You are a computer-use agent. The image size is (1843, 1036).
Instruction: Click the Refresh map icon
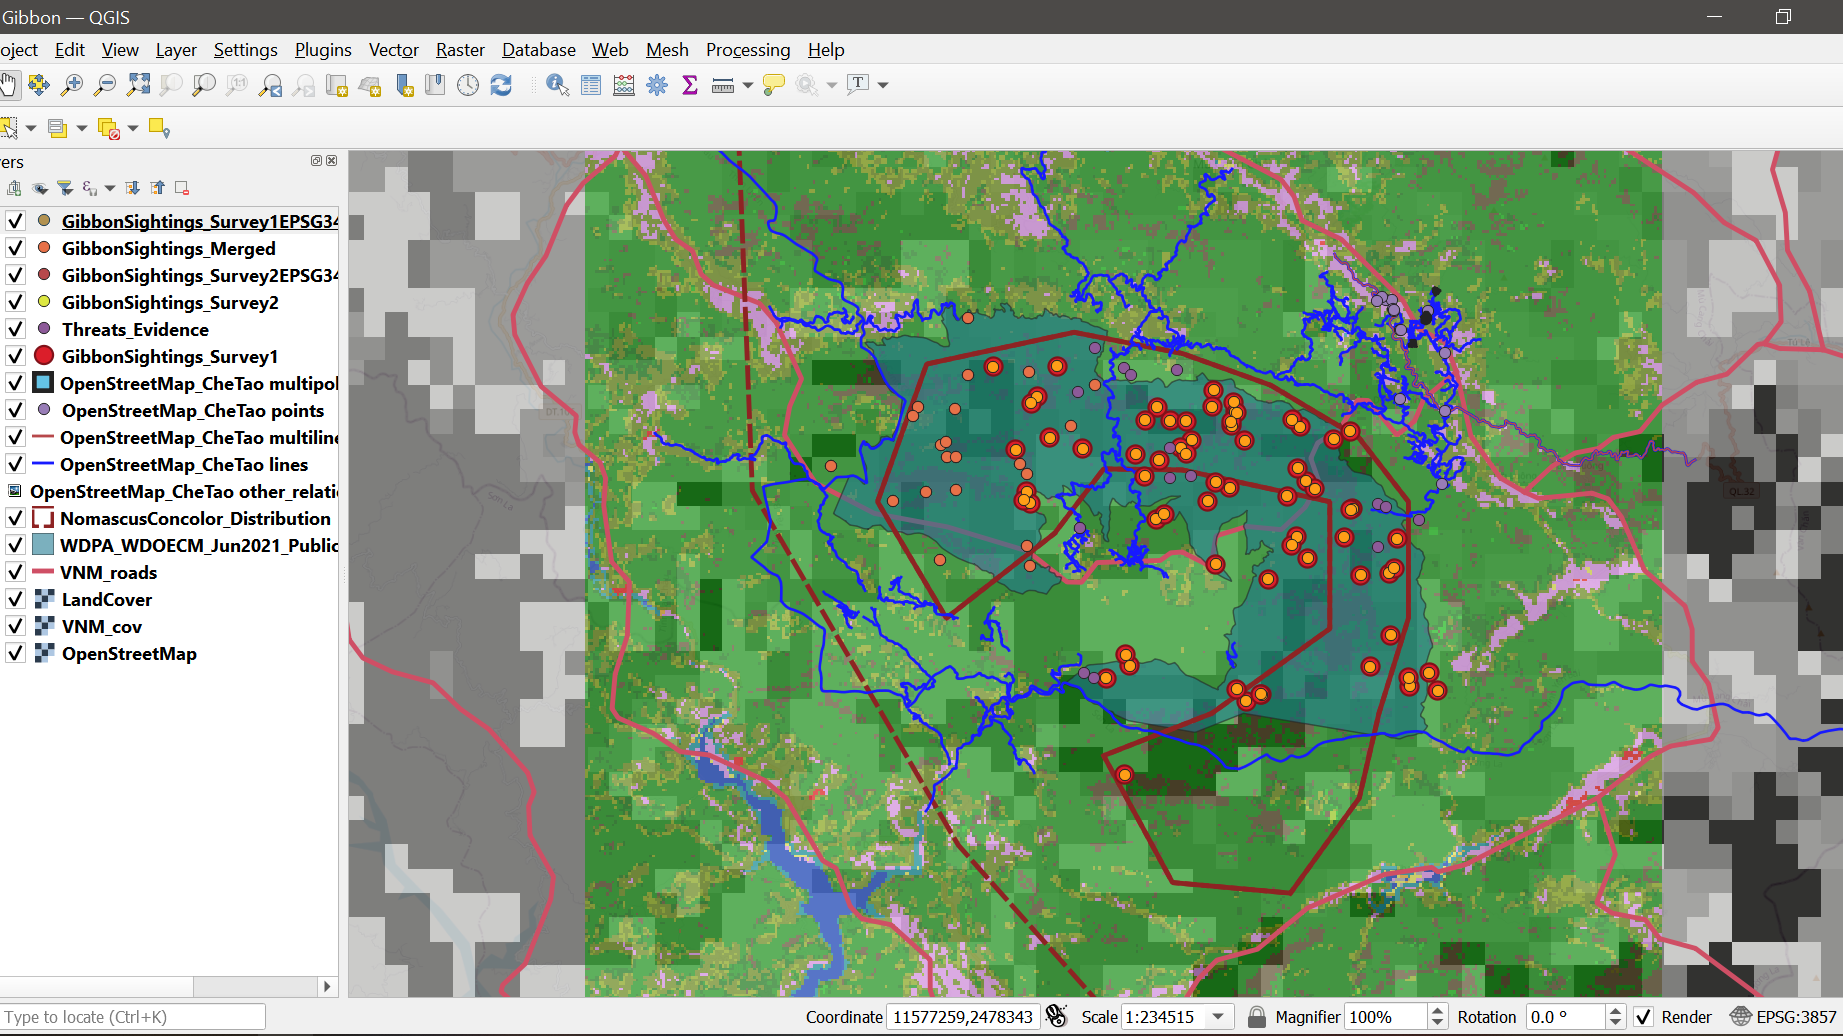(501, 86)
